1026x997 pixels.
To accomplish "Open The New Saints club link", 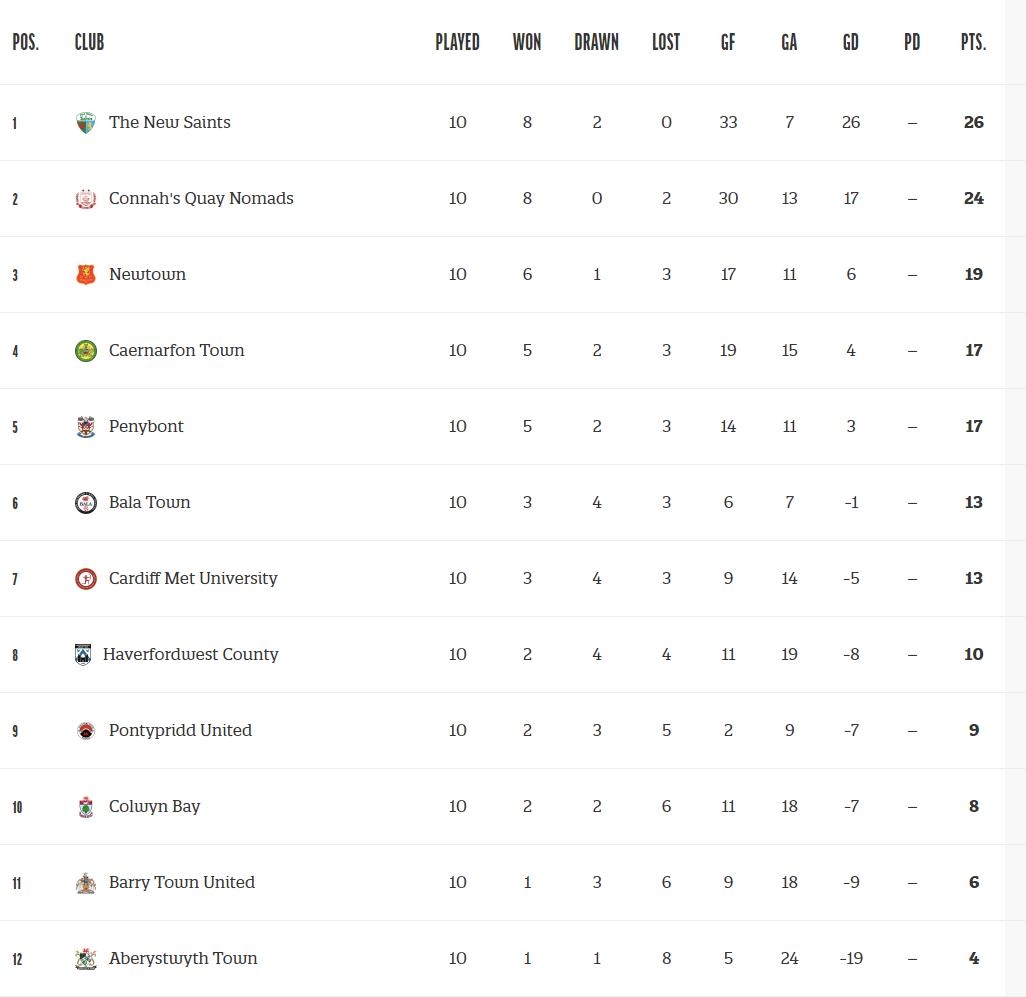I will 169,122.
